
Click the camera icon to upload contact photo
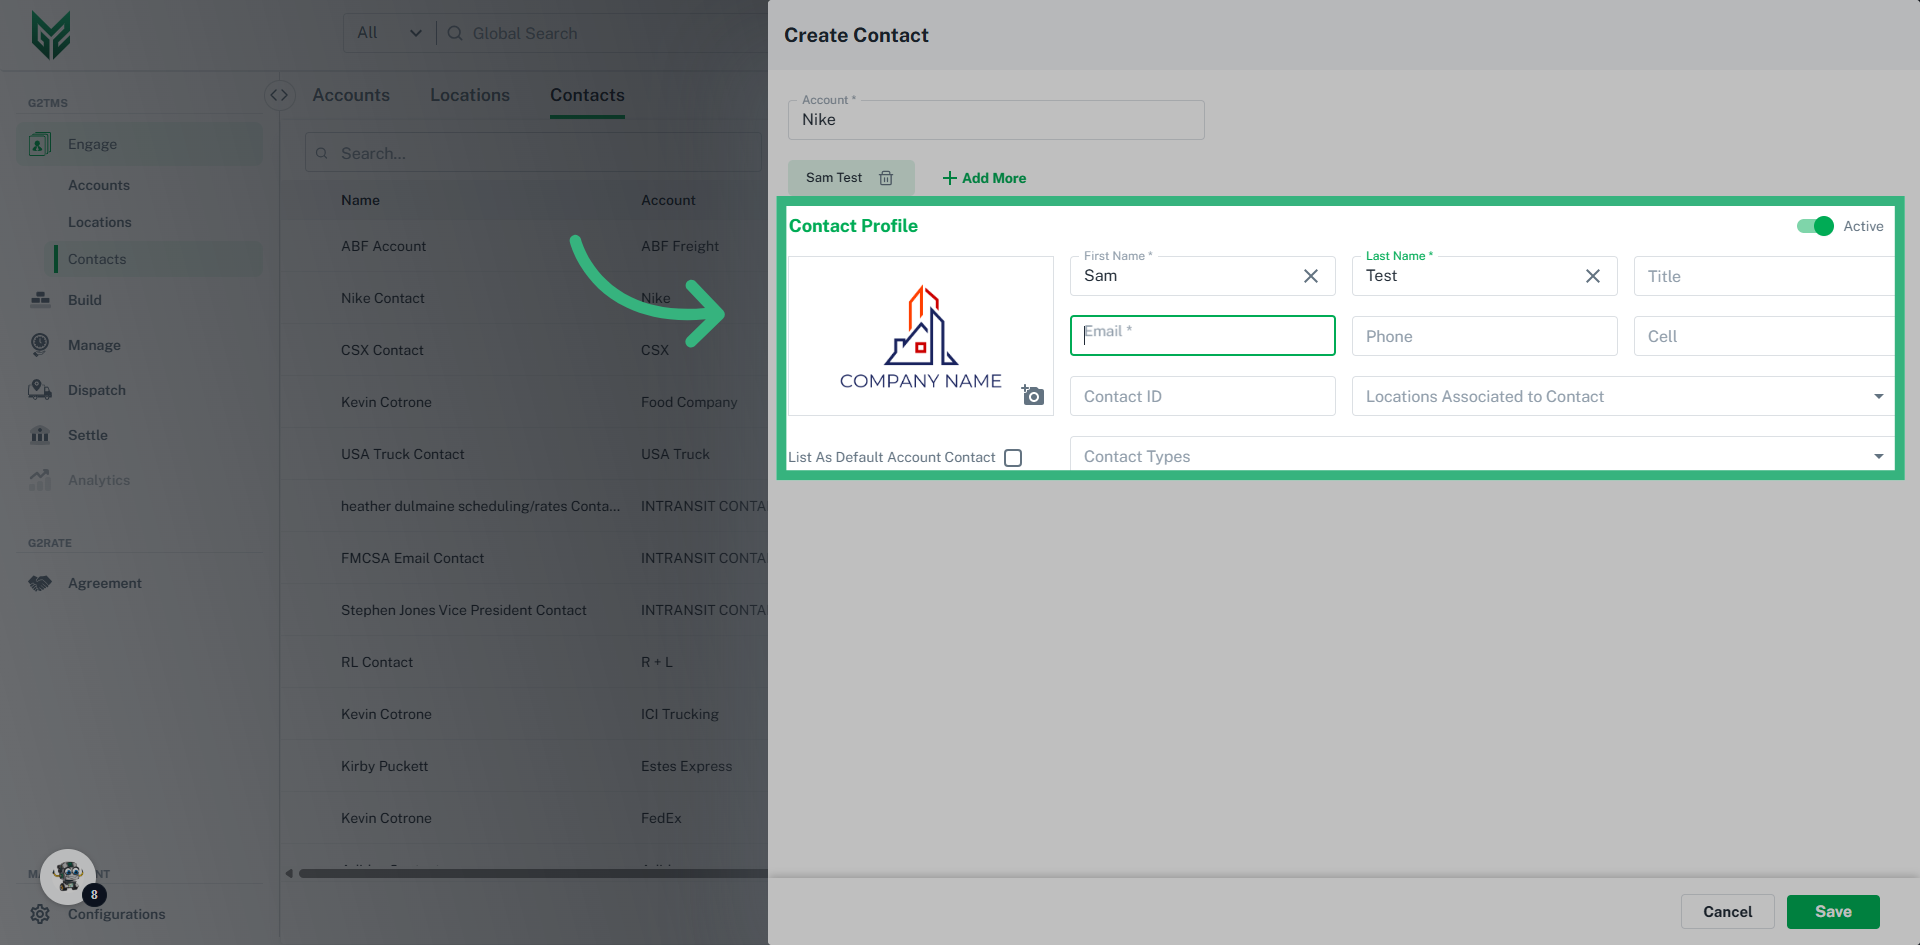[1033, 396]
